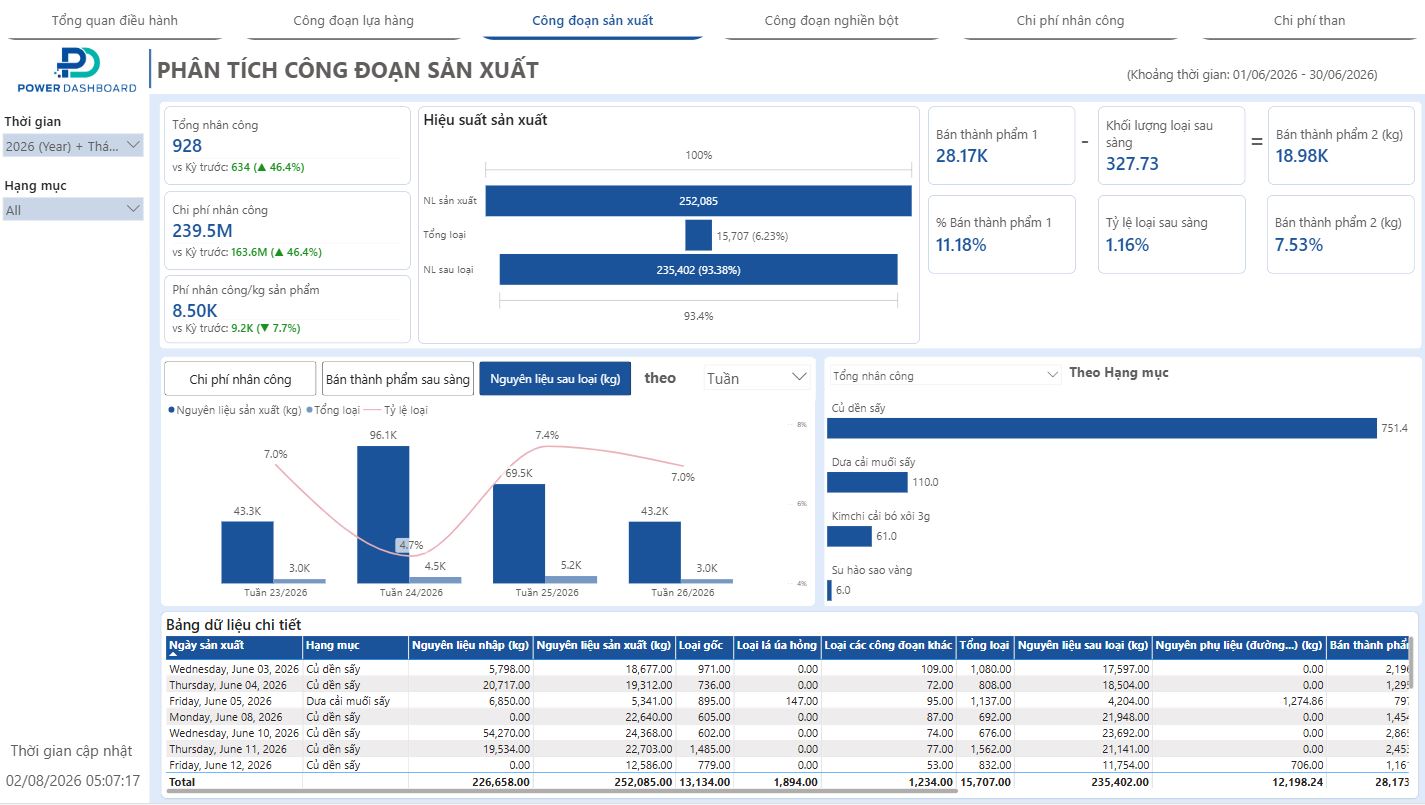This screenshot has height=805, width=1425.
Task: Select the Củ dền sấy bar
Action: (x=1102, y=428)
